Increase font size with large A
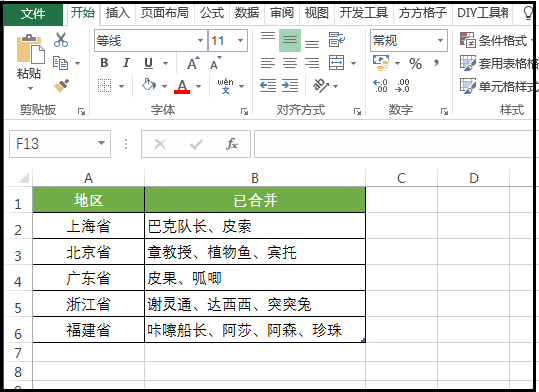Viewport: 539px width, 392px height. click(x=193, y=63)
